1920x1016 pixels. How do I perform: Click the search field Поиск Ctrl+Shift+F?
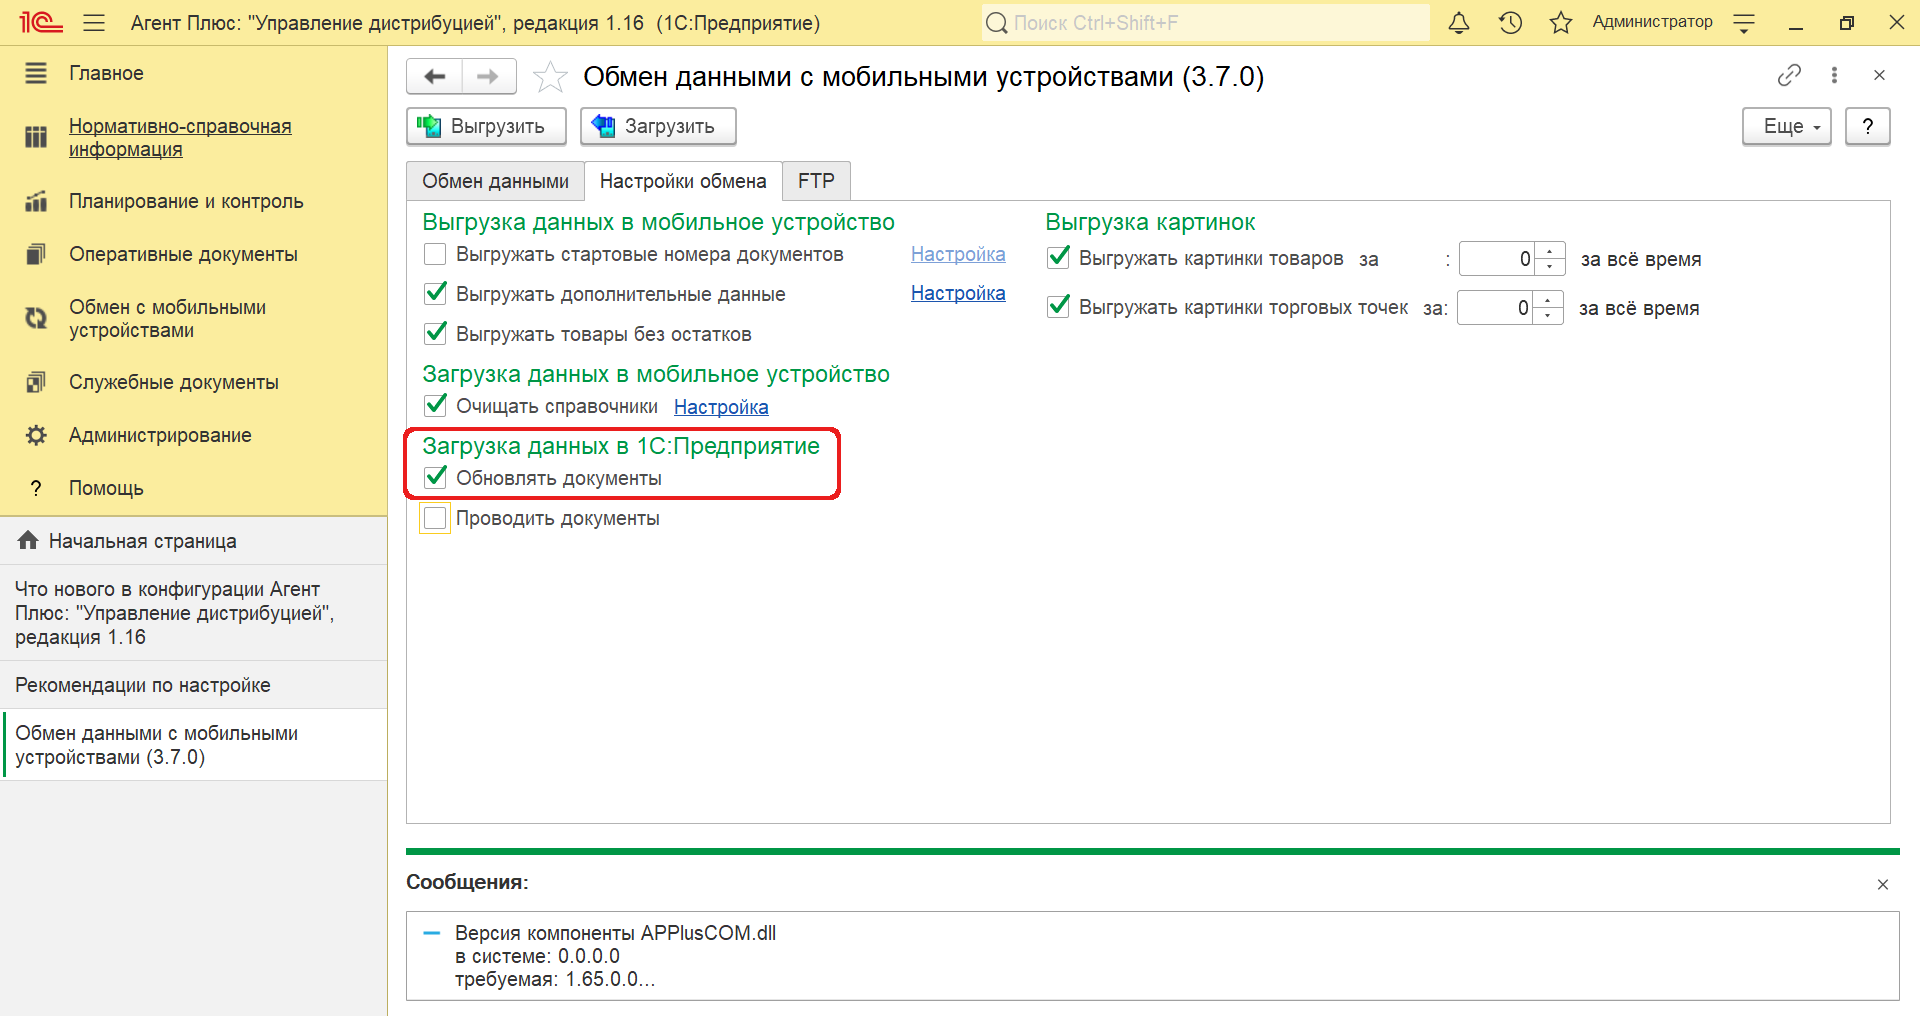(x=1205, y=22)
